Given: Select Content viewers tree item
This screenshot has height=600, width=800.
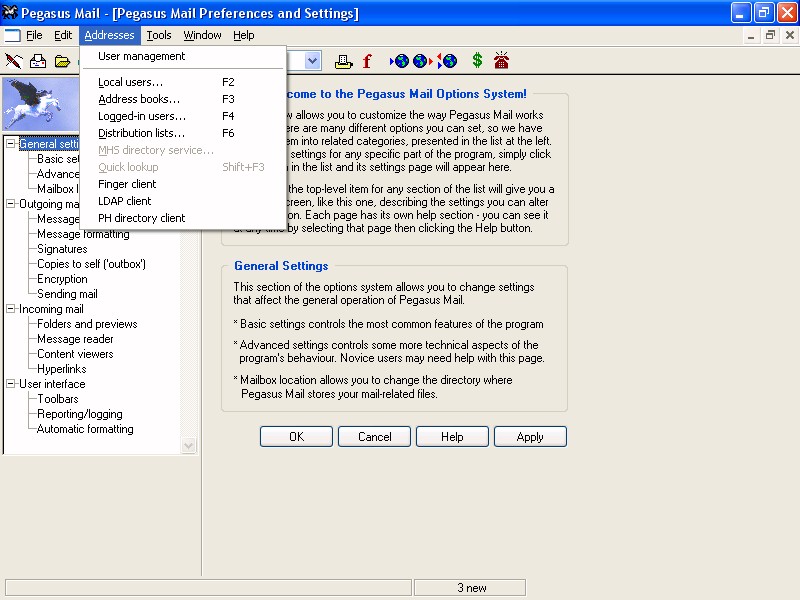Looking at the screenshot, I should click(x=75, y=354).
